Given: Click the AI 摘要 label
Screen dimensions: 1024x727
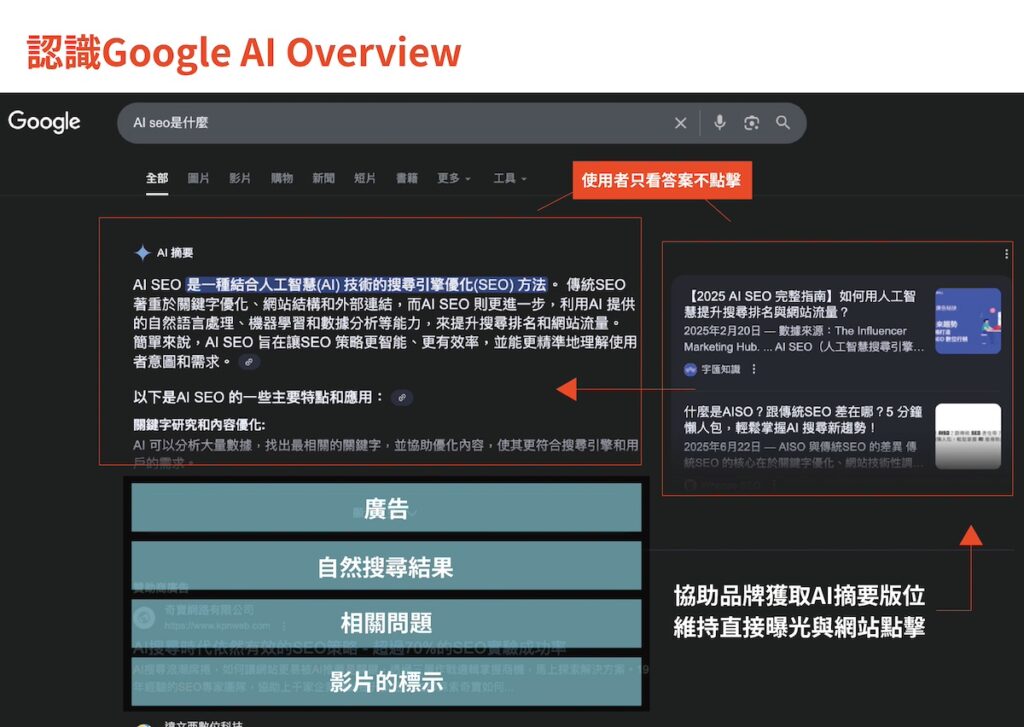Looking at the screenshot, I should pos(175,253).
